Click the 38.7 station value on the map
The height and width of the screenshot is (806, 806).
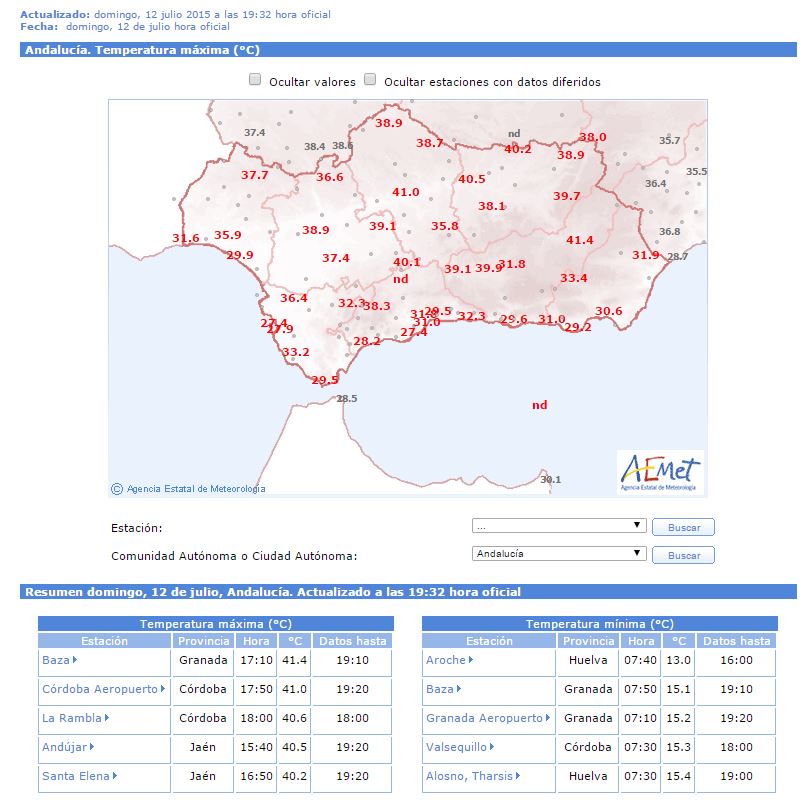(429, 143)
